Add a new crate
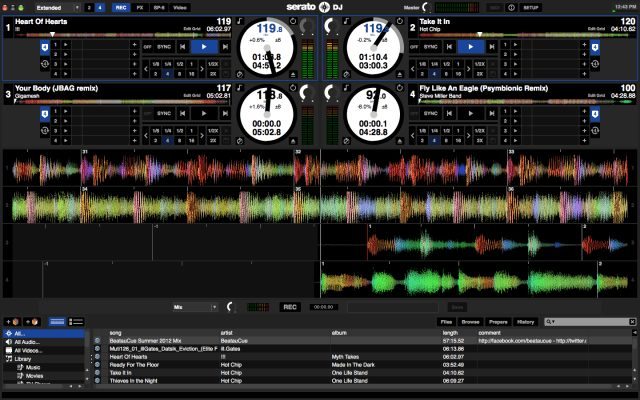The image size is (640, 400). click(12, 322)
